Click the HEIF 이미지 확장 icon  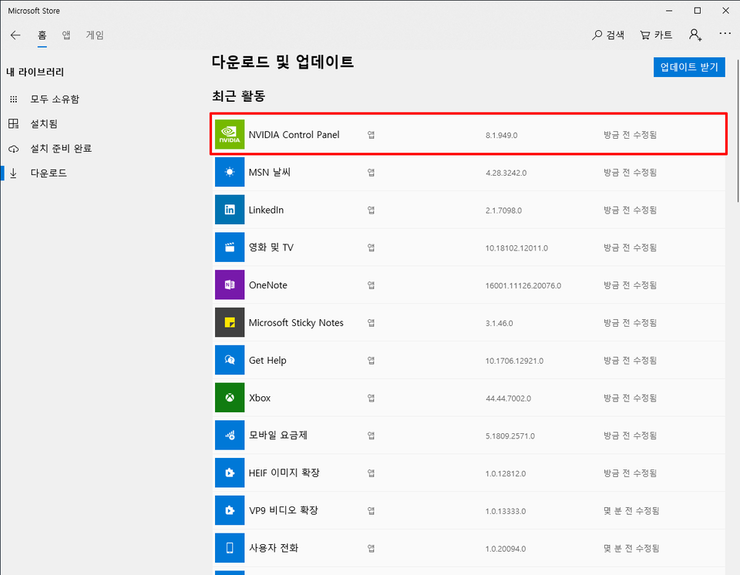point(229,473)
